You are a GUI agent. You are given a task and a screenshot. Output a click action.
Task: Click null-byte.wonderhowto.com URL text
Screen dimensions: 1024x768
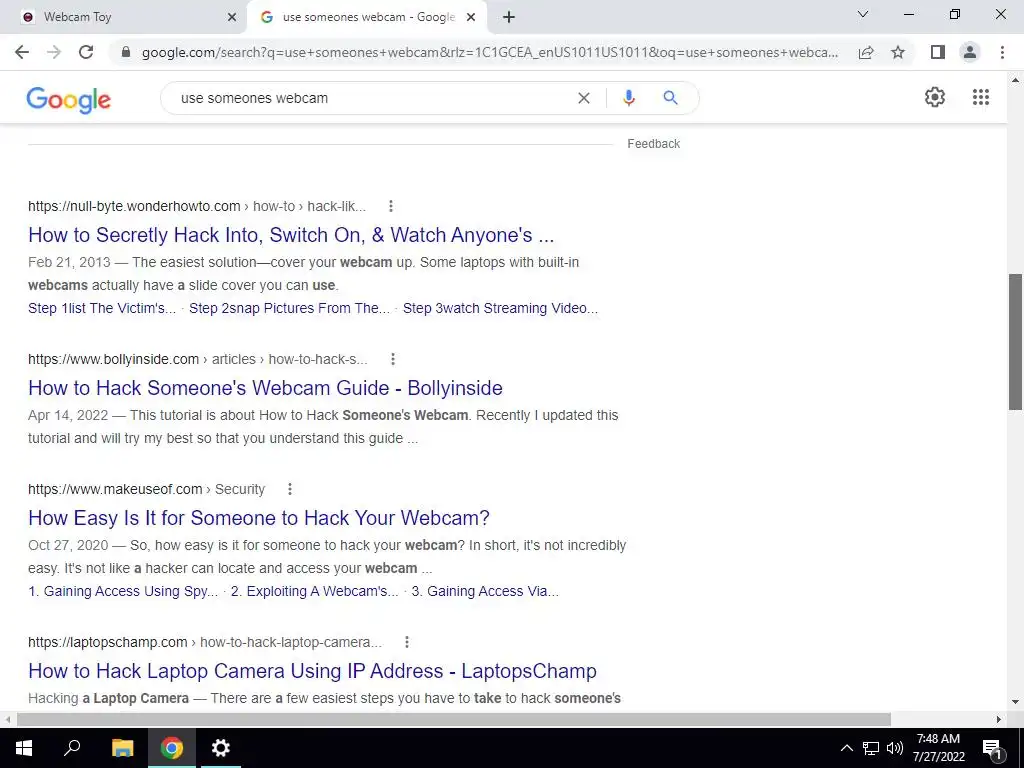(x=134, y=206)
